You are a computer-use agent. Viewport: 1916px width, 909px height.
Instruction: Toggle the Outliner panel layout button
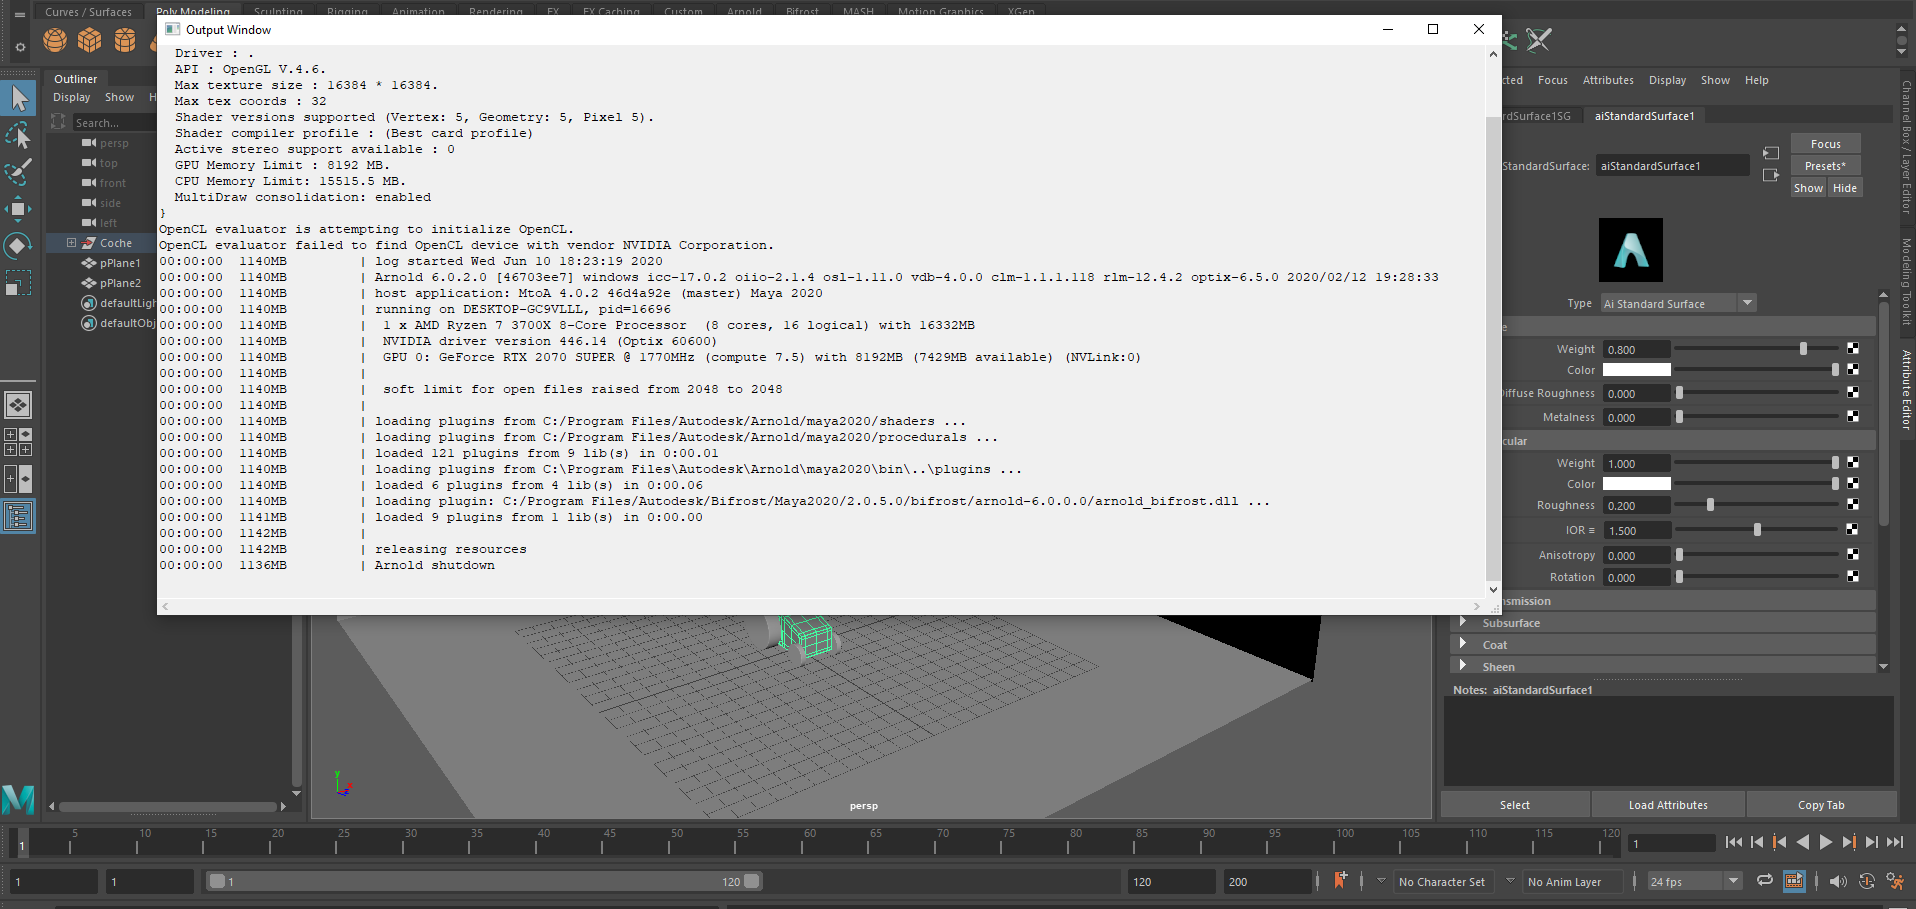(x=19, y=516)
